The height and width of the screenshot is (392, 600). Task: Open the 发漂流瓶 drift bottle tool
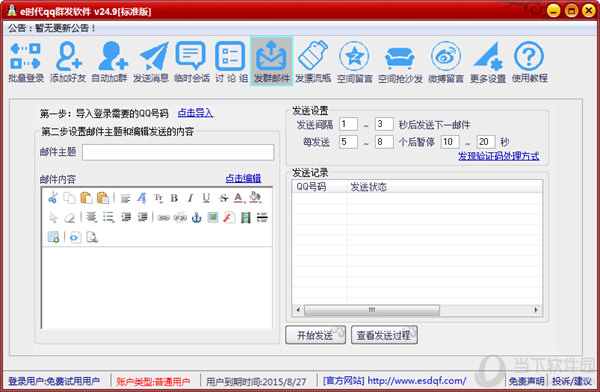[313, 62]
